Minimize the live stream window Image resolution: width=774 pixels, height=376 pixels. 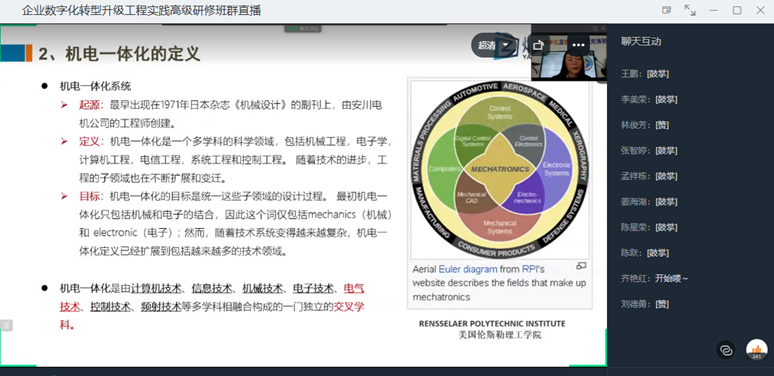[x=713, y=10]
